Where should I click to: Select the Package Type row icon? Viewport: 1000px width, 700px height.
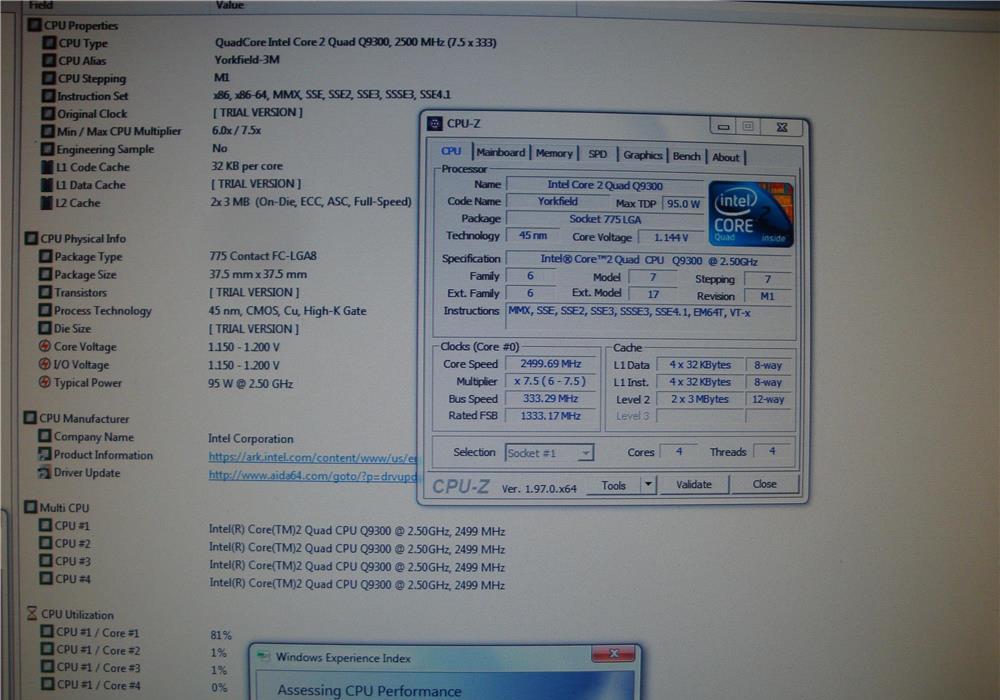(x=45, y=256)
